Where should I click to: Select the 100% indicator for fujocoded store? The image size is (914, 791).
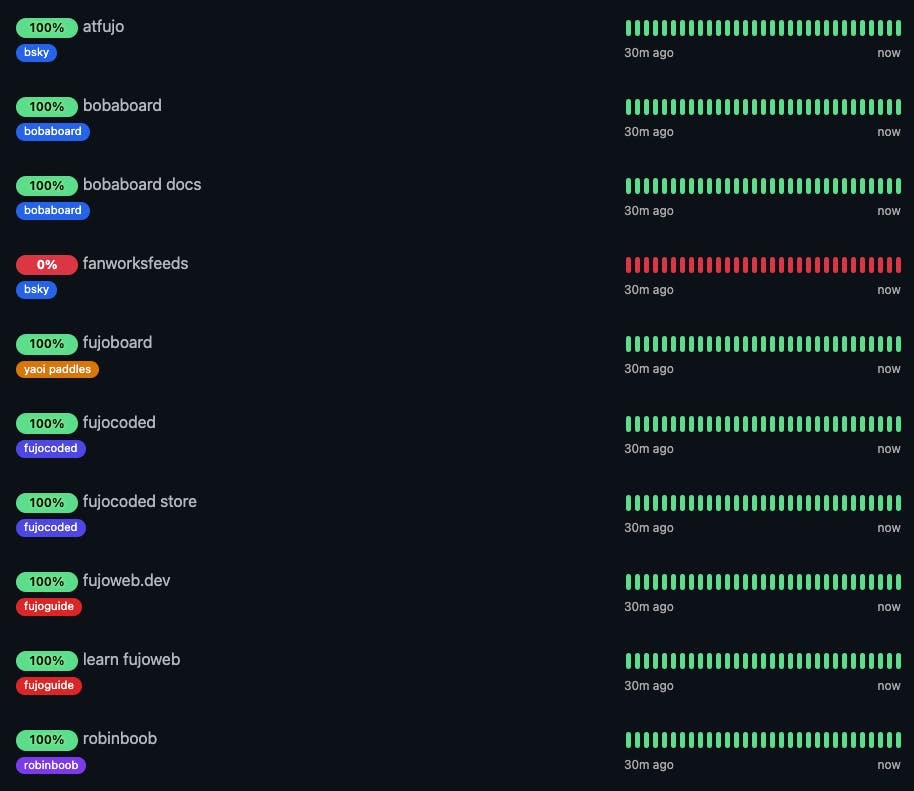46,503
